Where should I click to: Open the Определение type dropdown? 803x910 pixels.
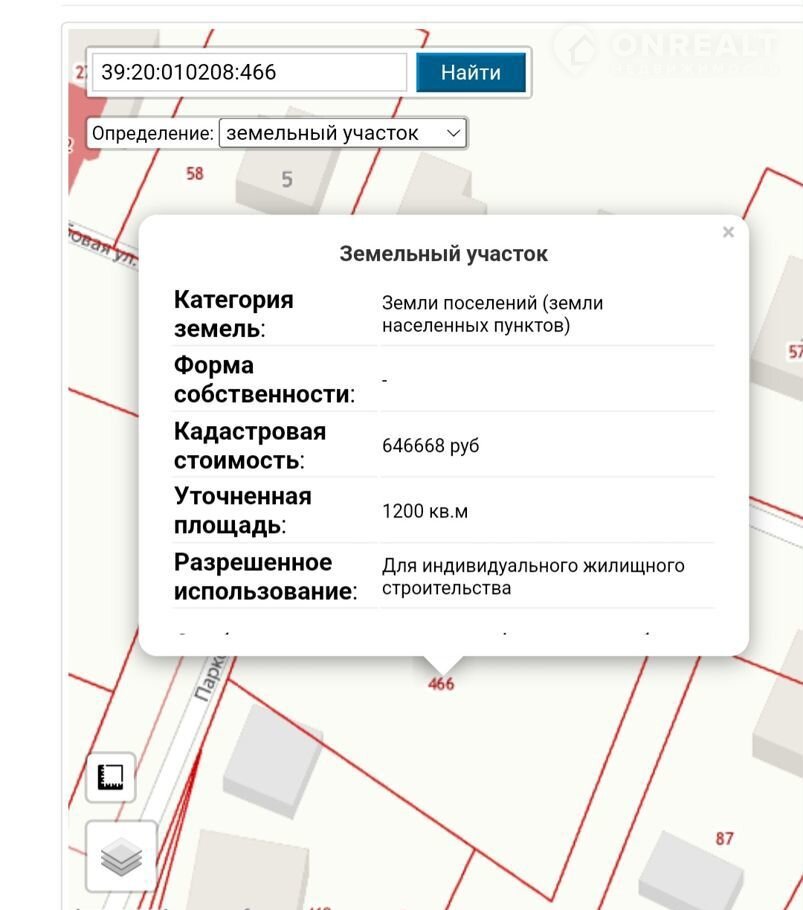click(342, 133)
